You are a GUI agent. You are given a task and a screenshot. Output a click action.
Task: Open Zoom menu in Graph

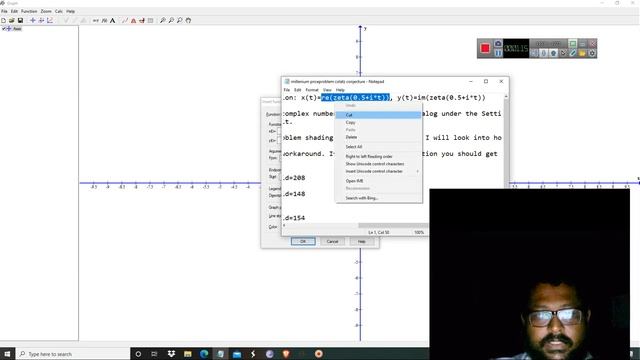point(46,11)
